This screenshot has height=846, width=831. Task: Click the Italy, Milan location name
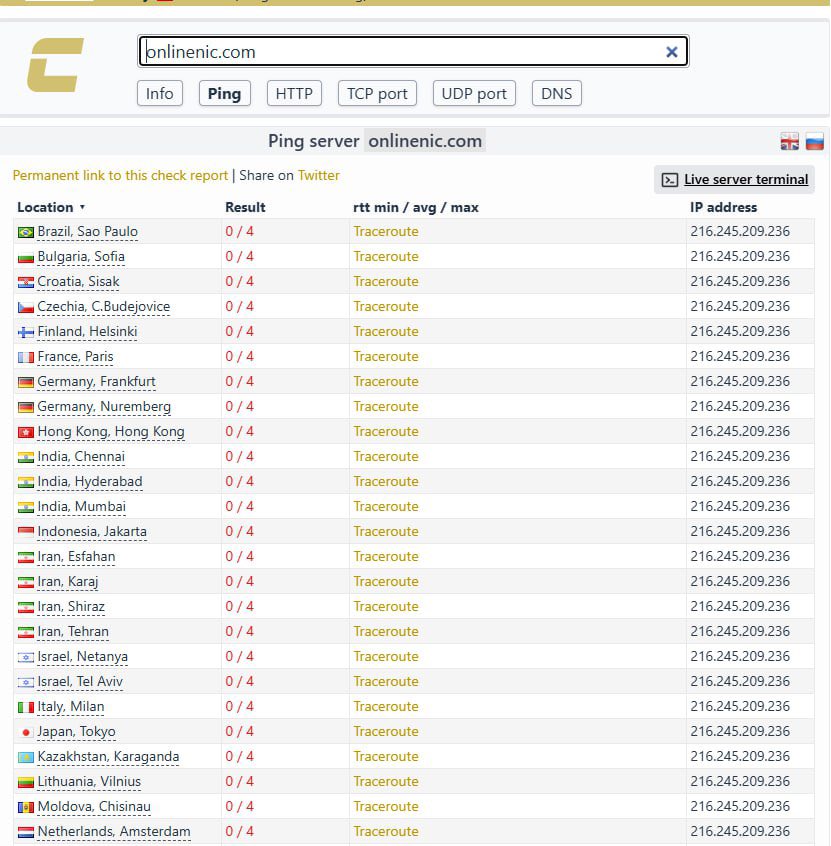(71, 707)
